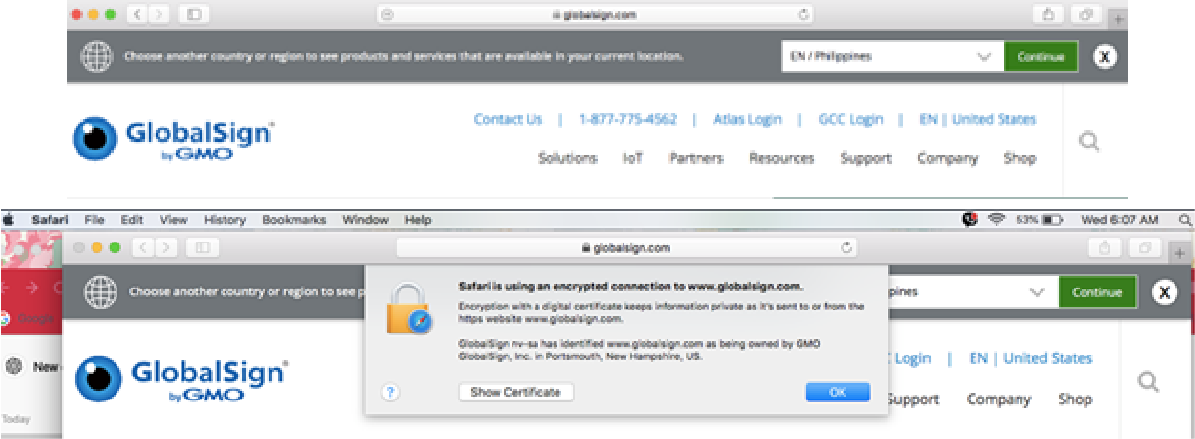Screen dimensions: 1195x439
Task: Toggle the sidebar in the upper Safari window
Action: click(x=194, y=15)
